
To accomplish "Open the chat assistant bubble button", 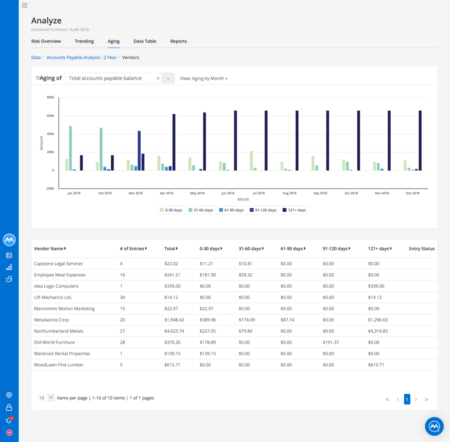I will click(434, 426).
